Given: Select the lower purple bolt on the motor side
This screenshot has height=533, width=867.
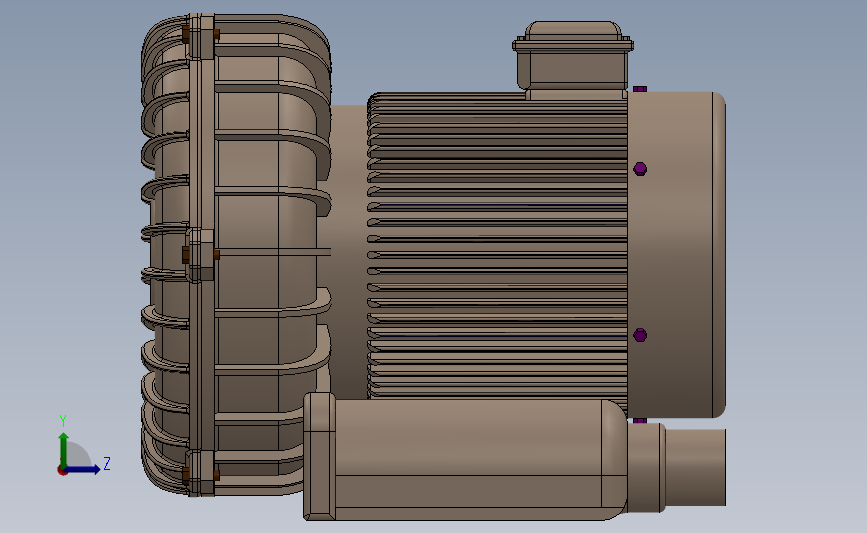Looking at the screenshot, I should coord(640,335).
